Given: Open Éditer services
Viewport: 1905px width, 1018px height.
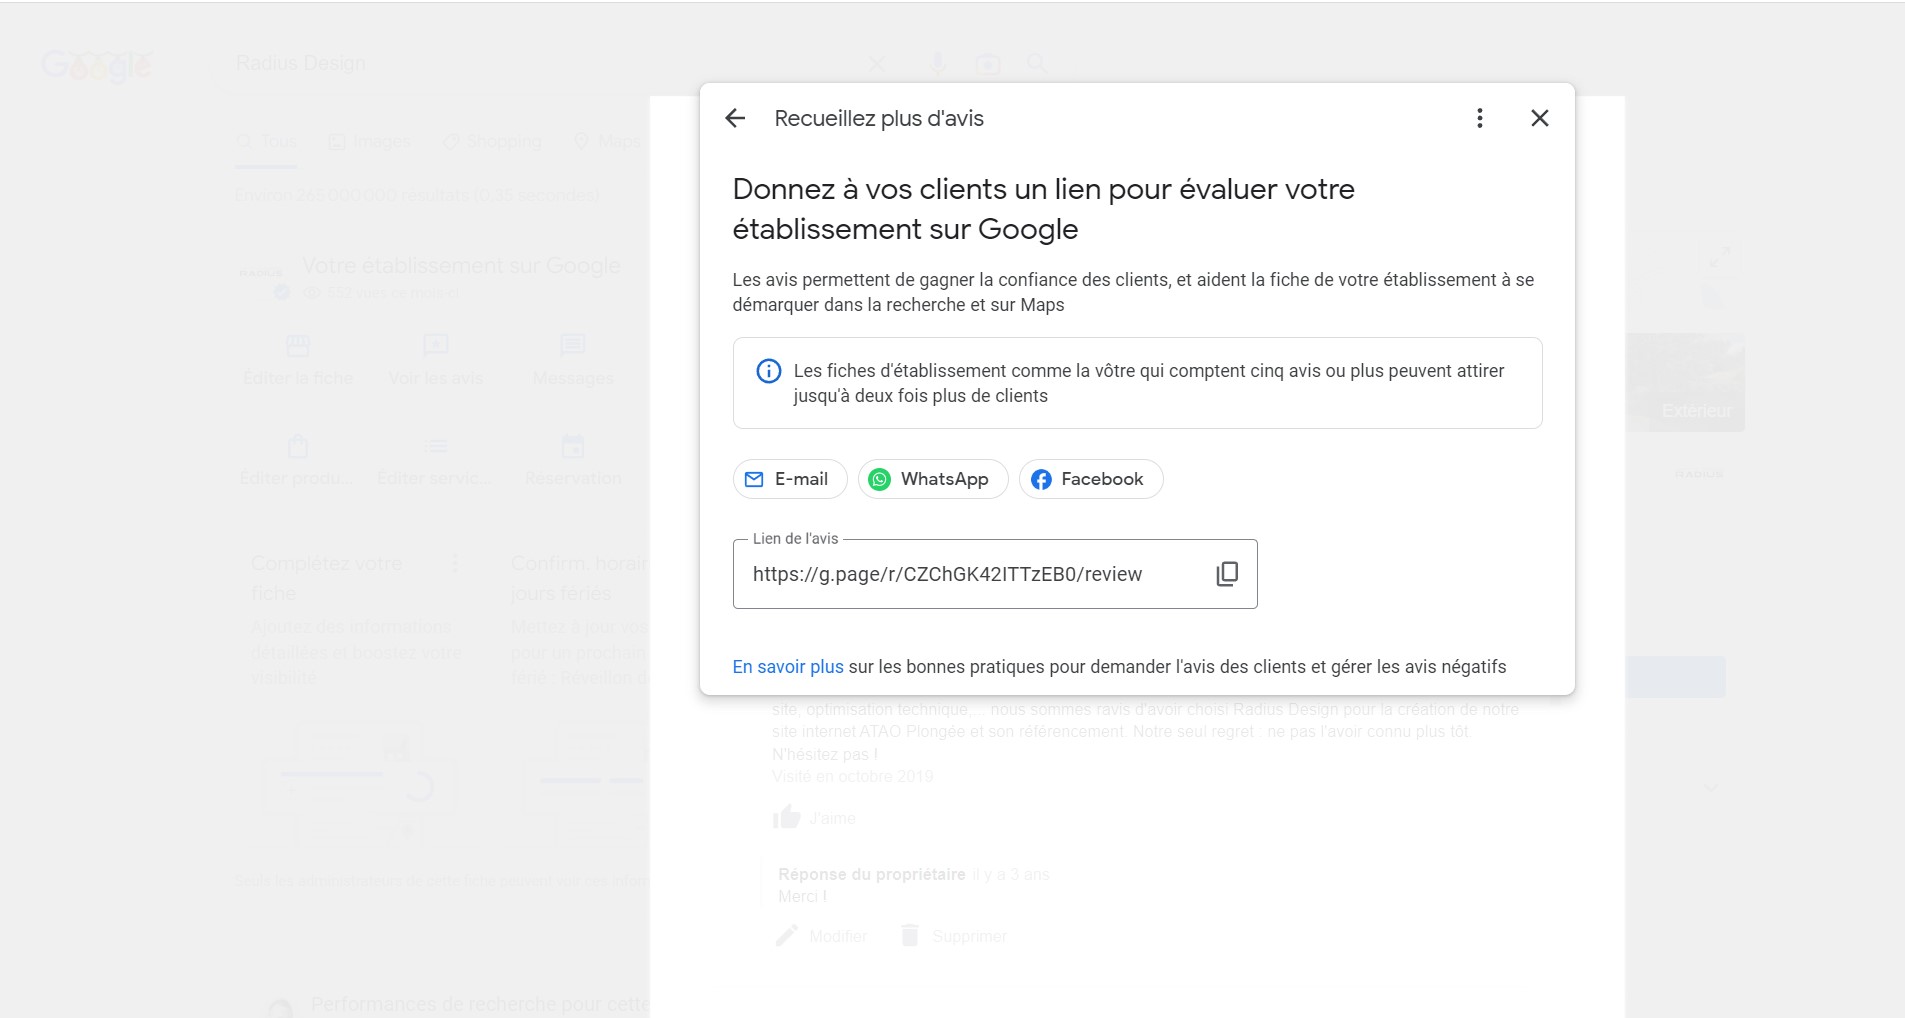Looking at the screenshot, I should 435,461.
